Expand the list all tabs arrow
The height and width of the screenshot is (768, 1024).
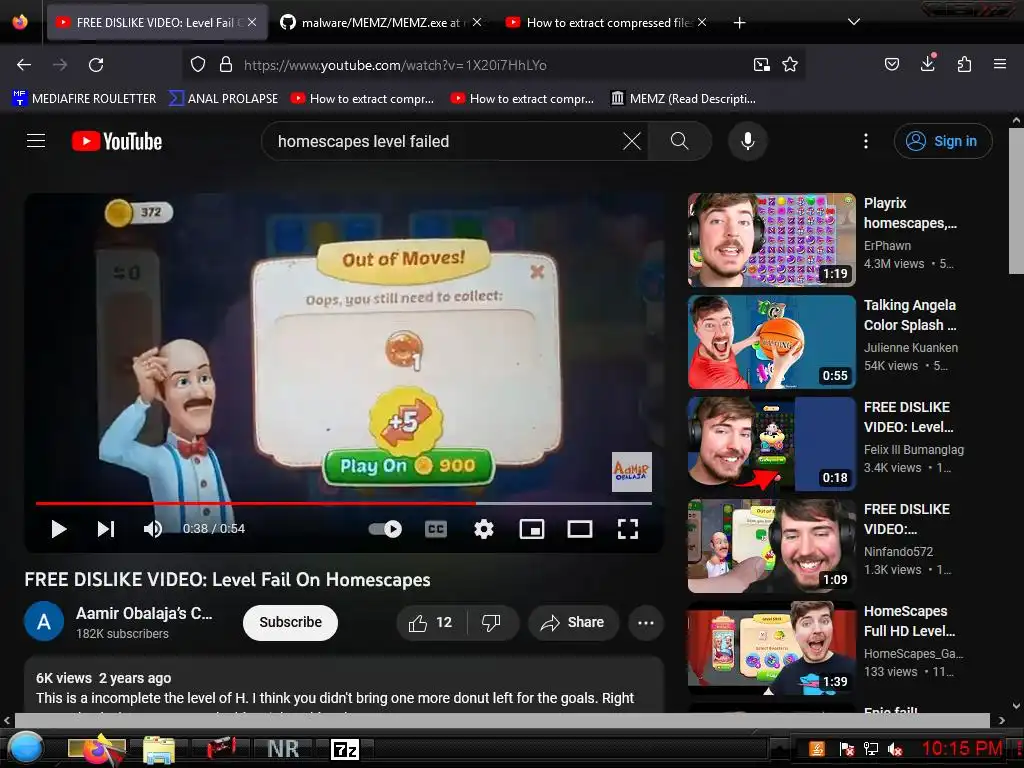coord(853,22)
